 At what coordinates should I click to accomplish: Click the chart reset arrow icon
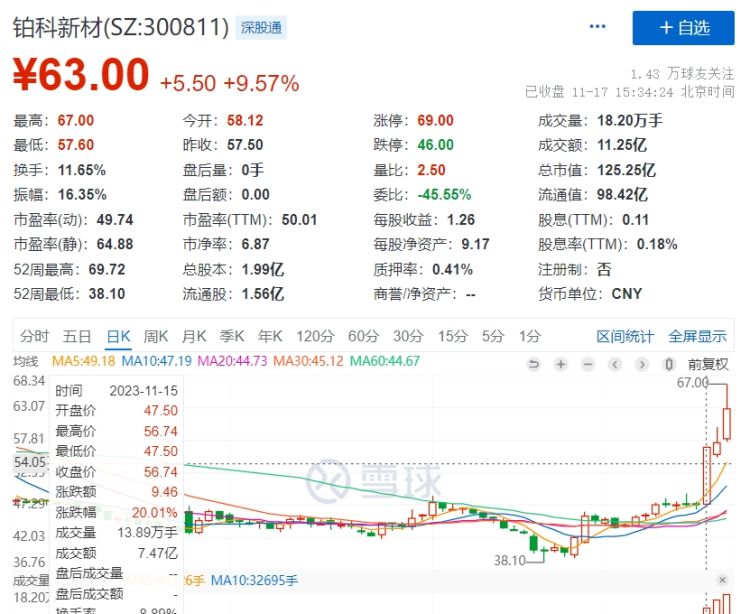point(534,365)
